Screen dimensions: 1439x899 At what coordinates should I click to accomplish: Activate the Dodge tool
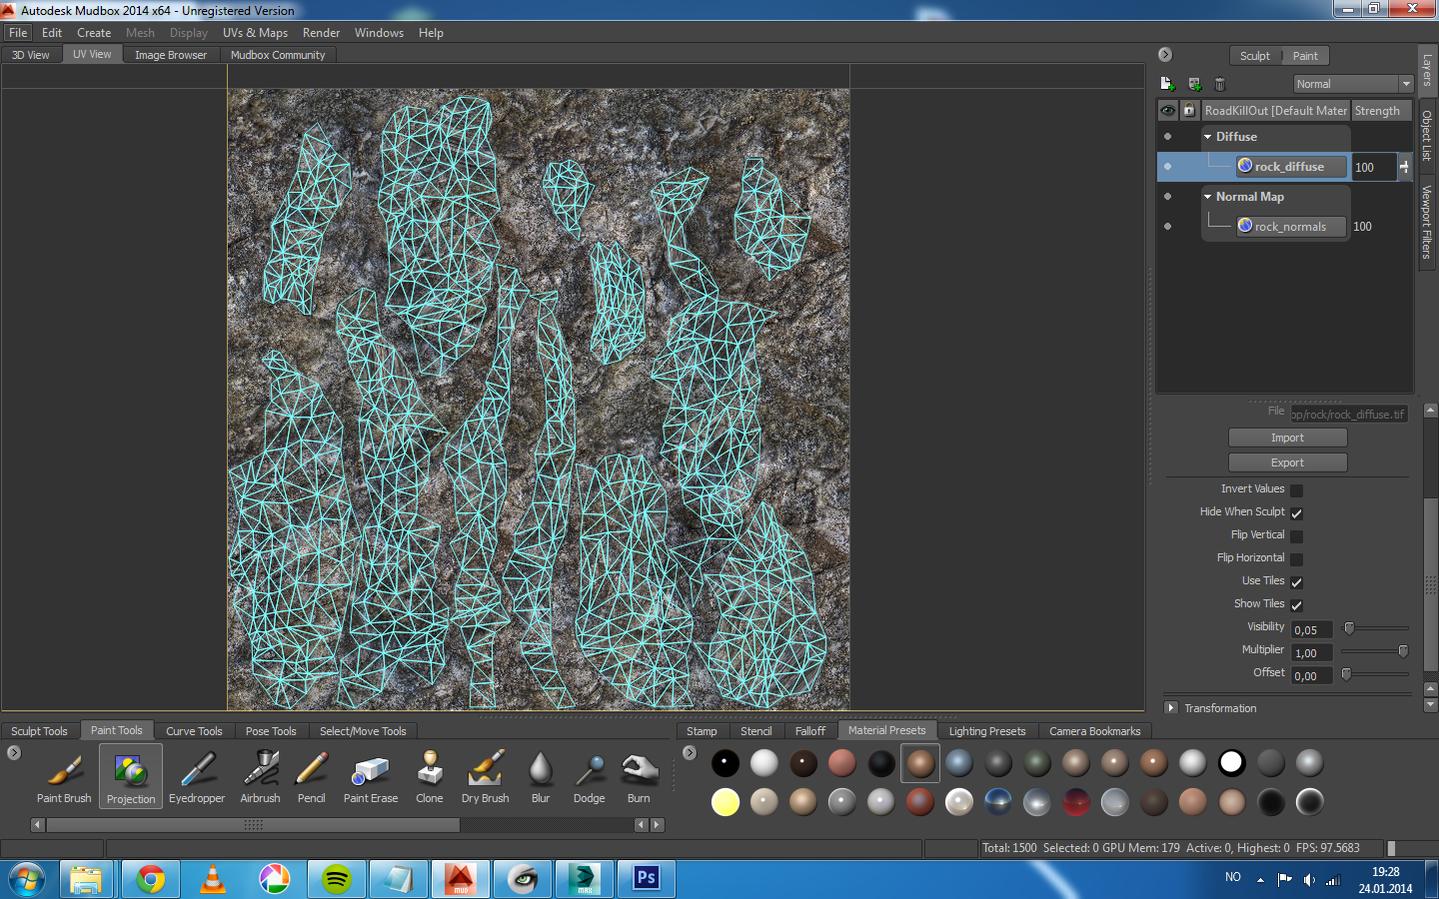pyautogui.click(x=588, y=776)
